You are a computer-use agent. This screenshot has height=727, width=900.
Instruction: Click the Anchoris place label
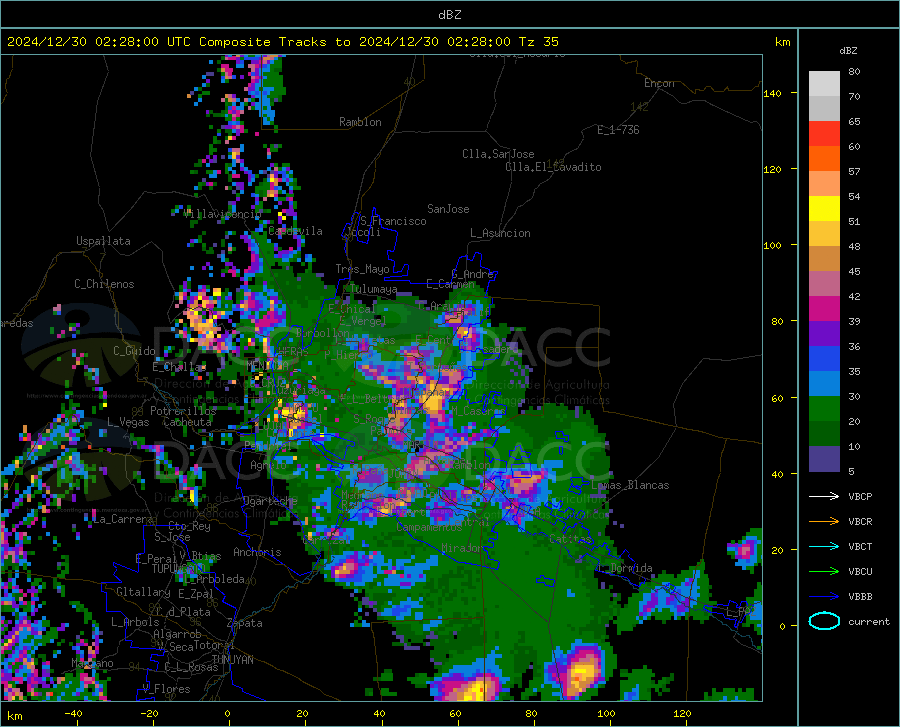[257, 552]
